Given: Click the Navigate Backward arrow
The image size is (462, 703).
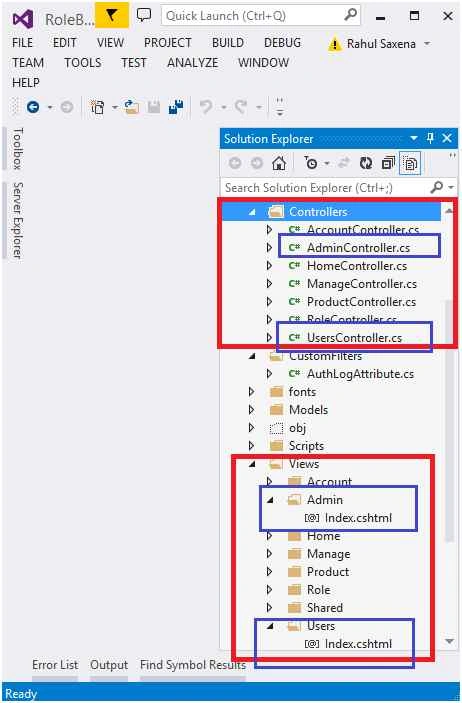Looking at the screenshot, I should (33, 107).
